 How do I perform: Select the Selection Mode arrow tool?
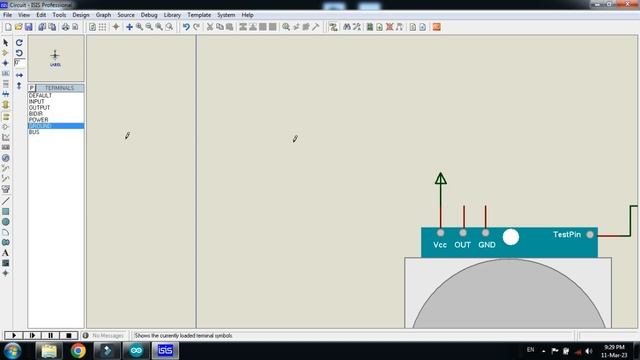(5, 42)
